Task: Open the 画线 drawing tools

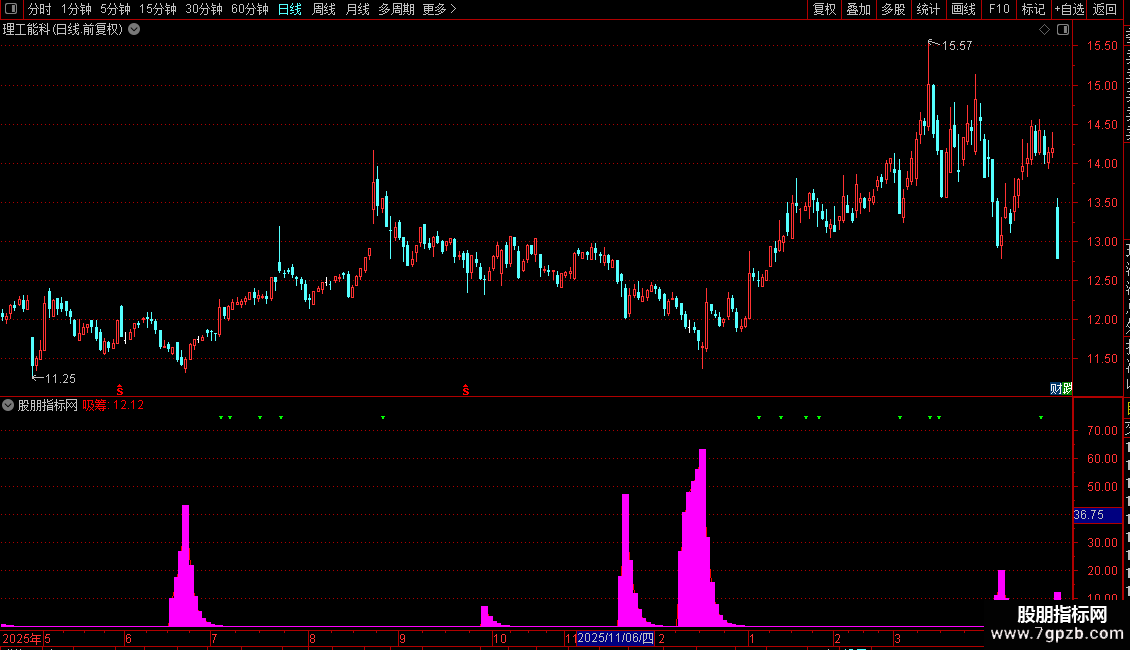Action: pos(963,9)
